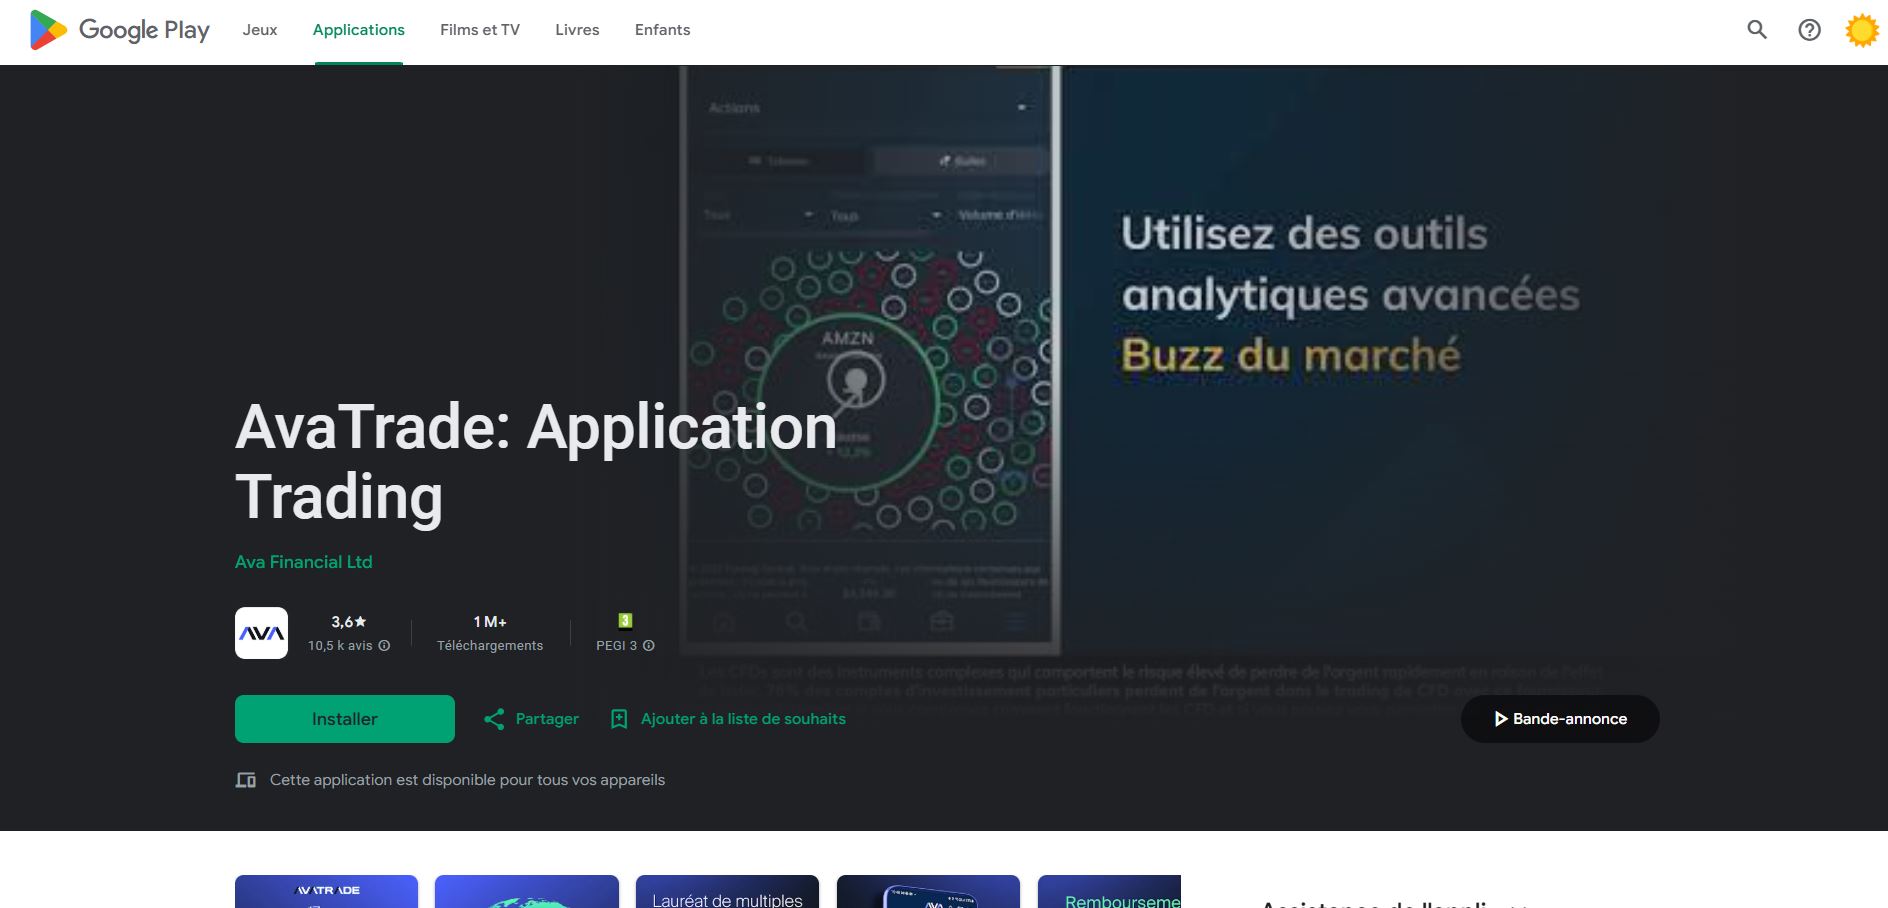Click the AVA app logo icon
This screenshot has height=908, width=1888.
click(261, 633)
